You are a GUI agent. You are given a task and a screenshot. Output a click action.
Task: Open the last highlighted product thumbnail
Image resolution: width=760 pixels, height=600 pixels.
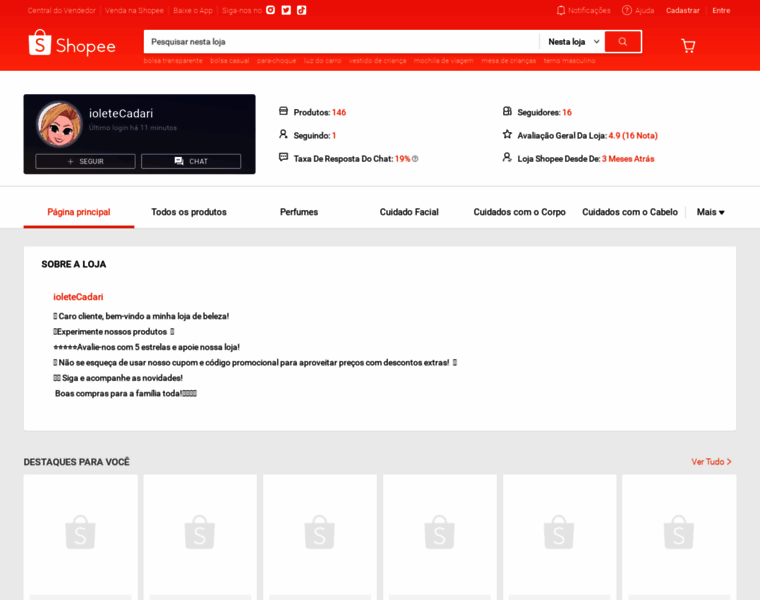[x=679, y=532]
